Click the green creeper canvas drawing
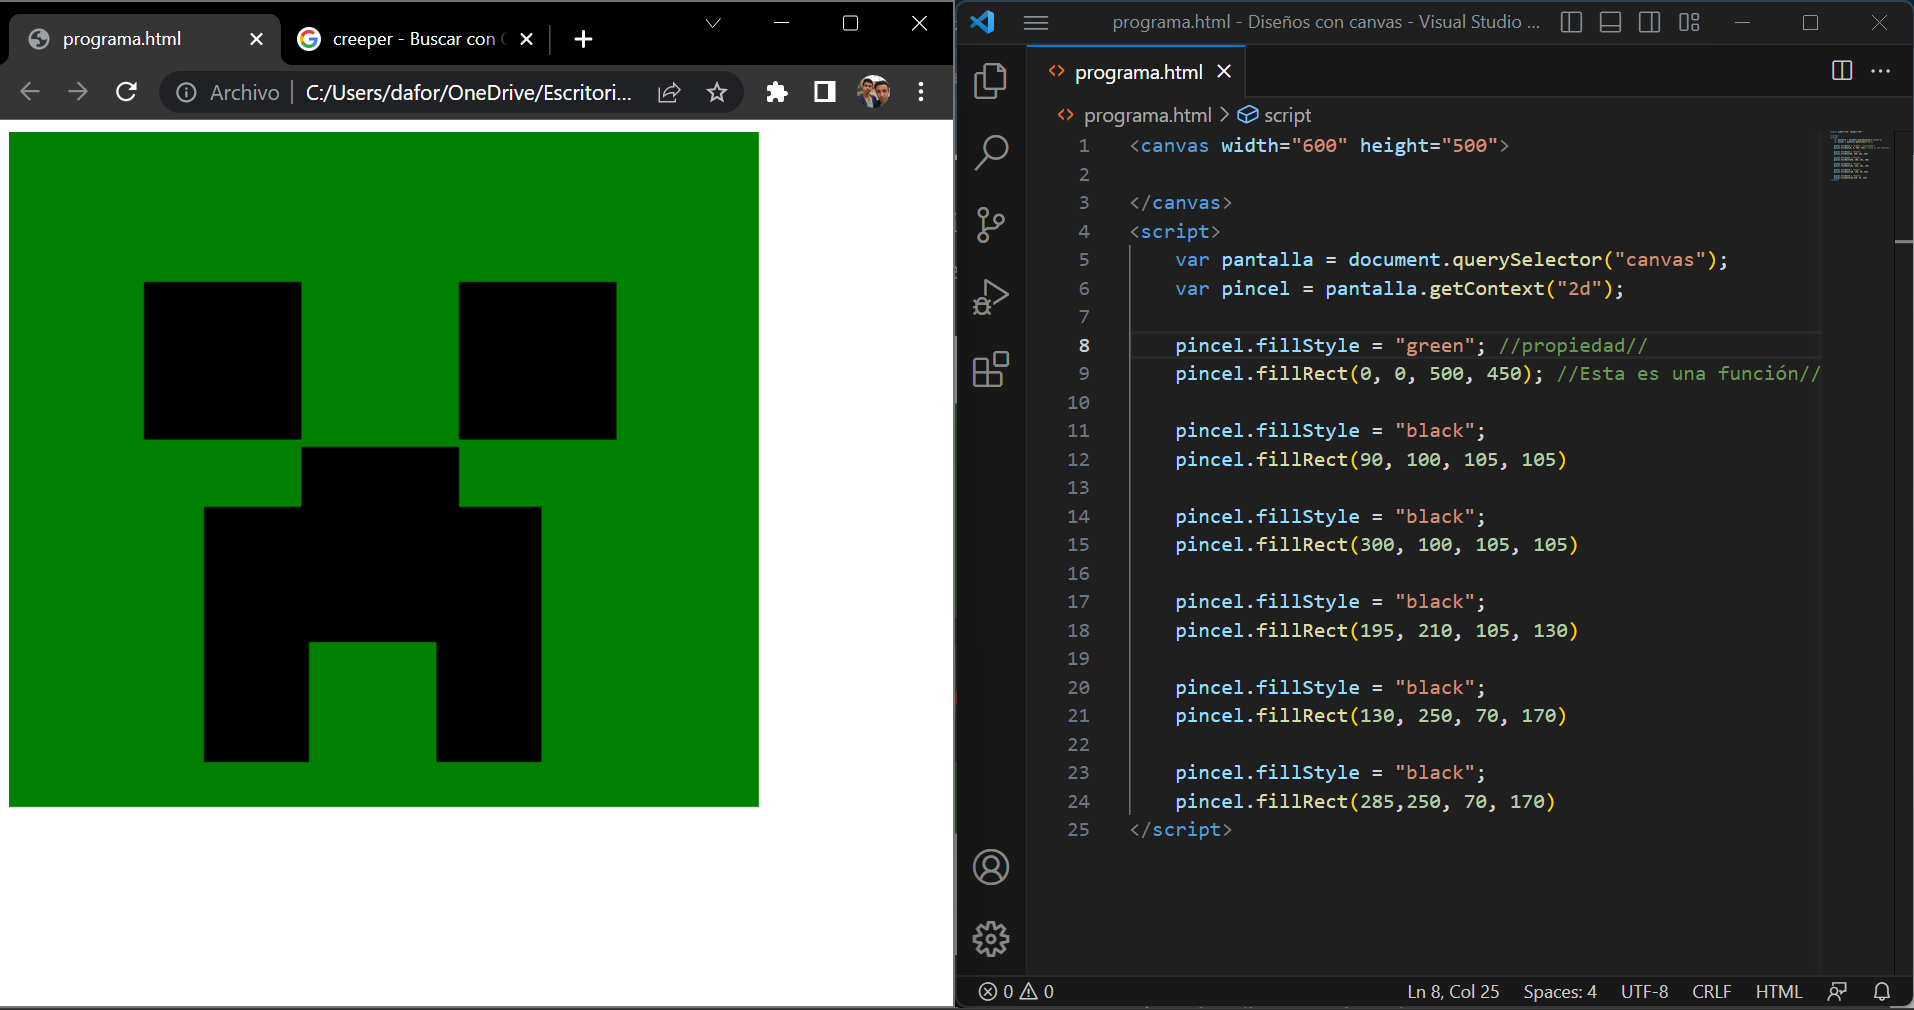The height and width of the screenshot is (1010, 1914). point(384,469)
